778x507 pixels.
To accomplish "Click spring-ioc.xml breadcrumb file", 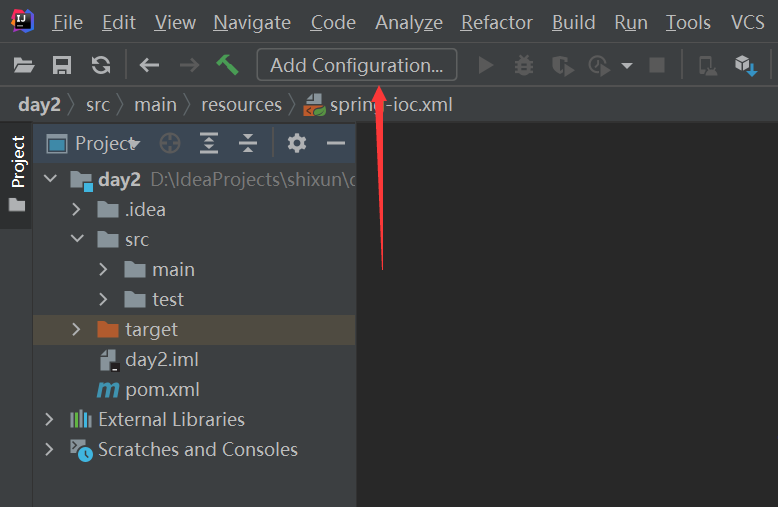I will (x=378, y=105).
